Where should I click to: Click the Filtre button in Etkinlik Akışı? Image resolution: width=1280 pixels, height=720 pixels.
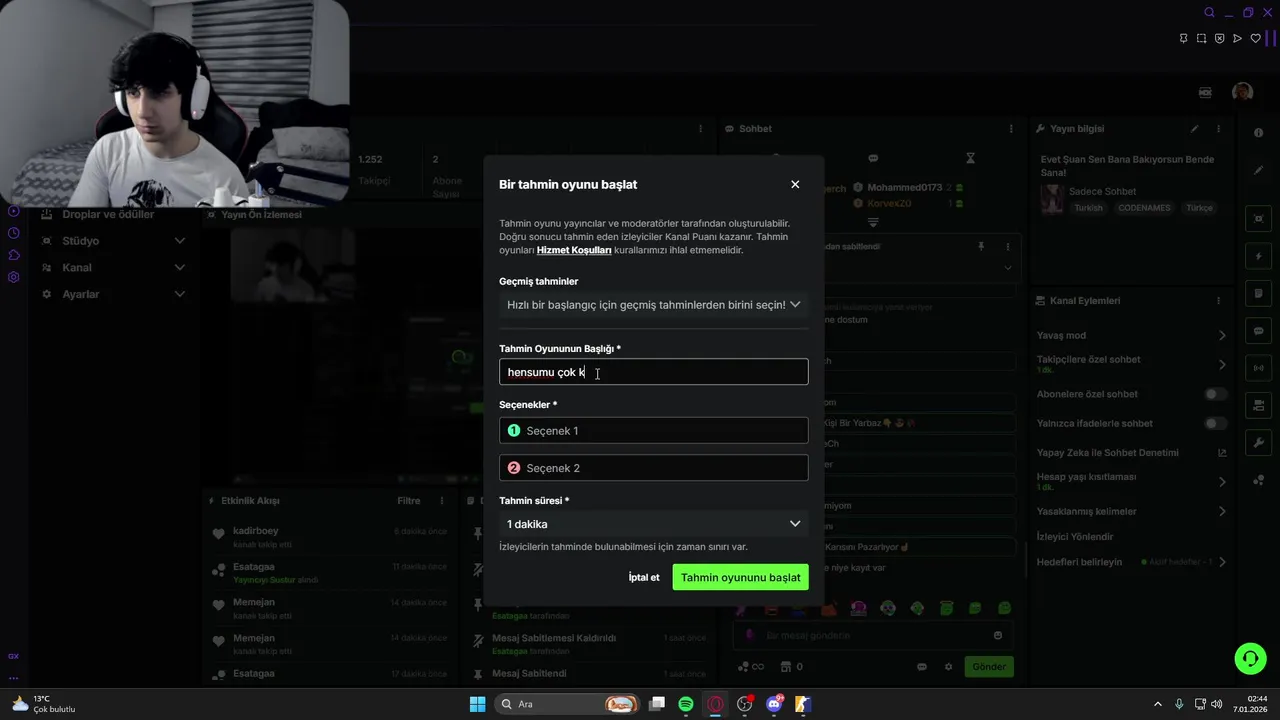408,501
